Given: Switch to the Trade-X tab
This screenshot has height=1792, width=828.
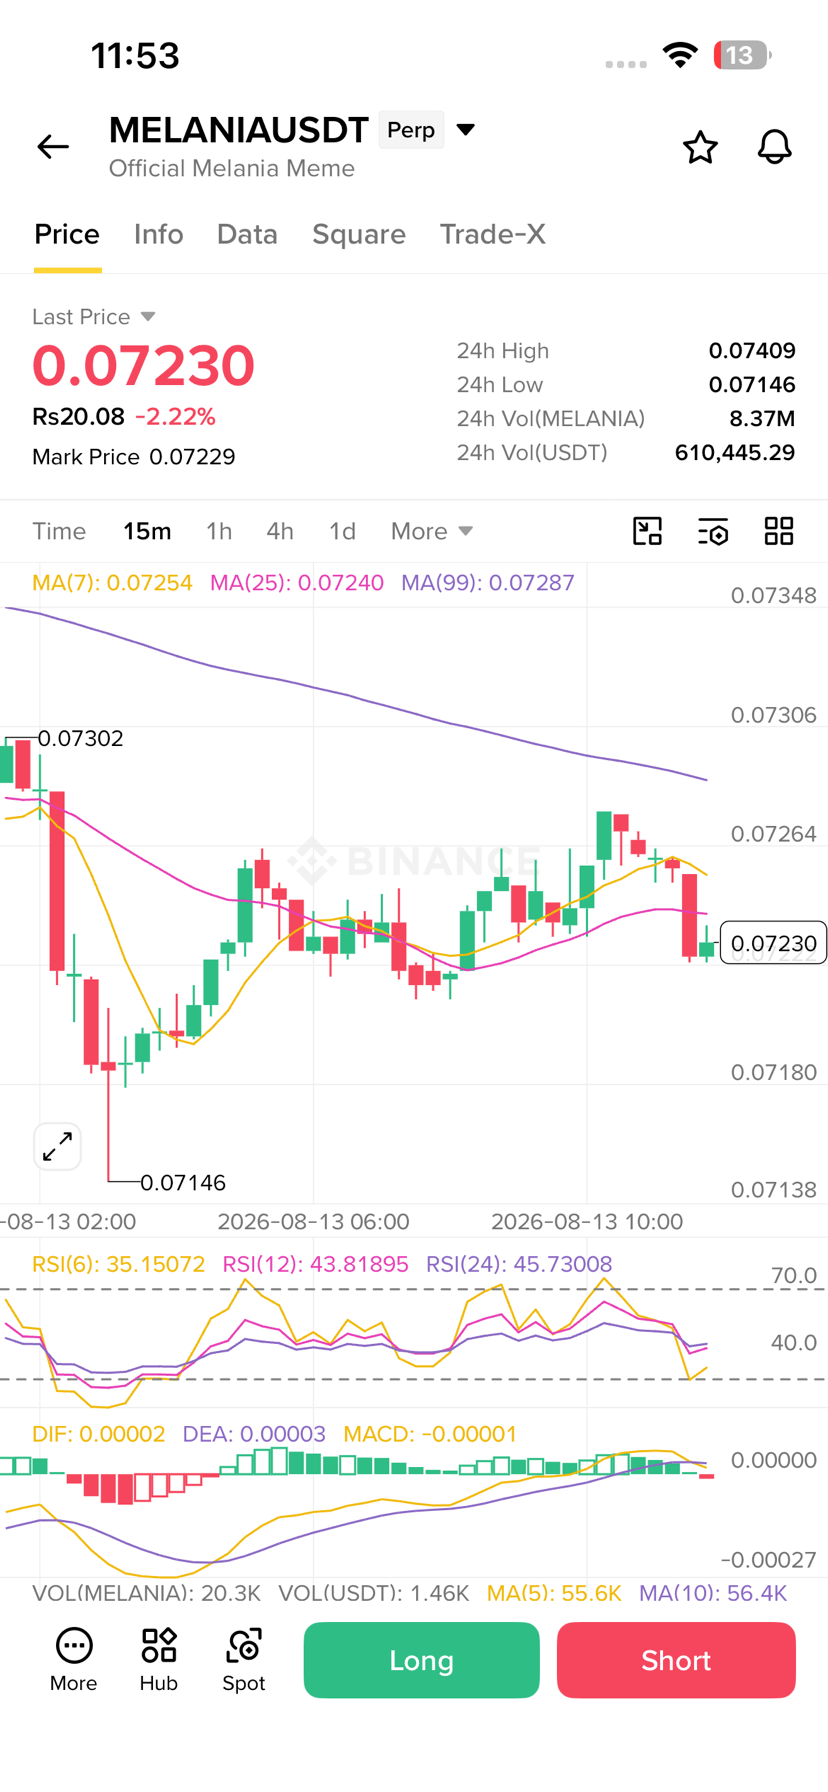Looking at the screenshot, I should [493, 234].
